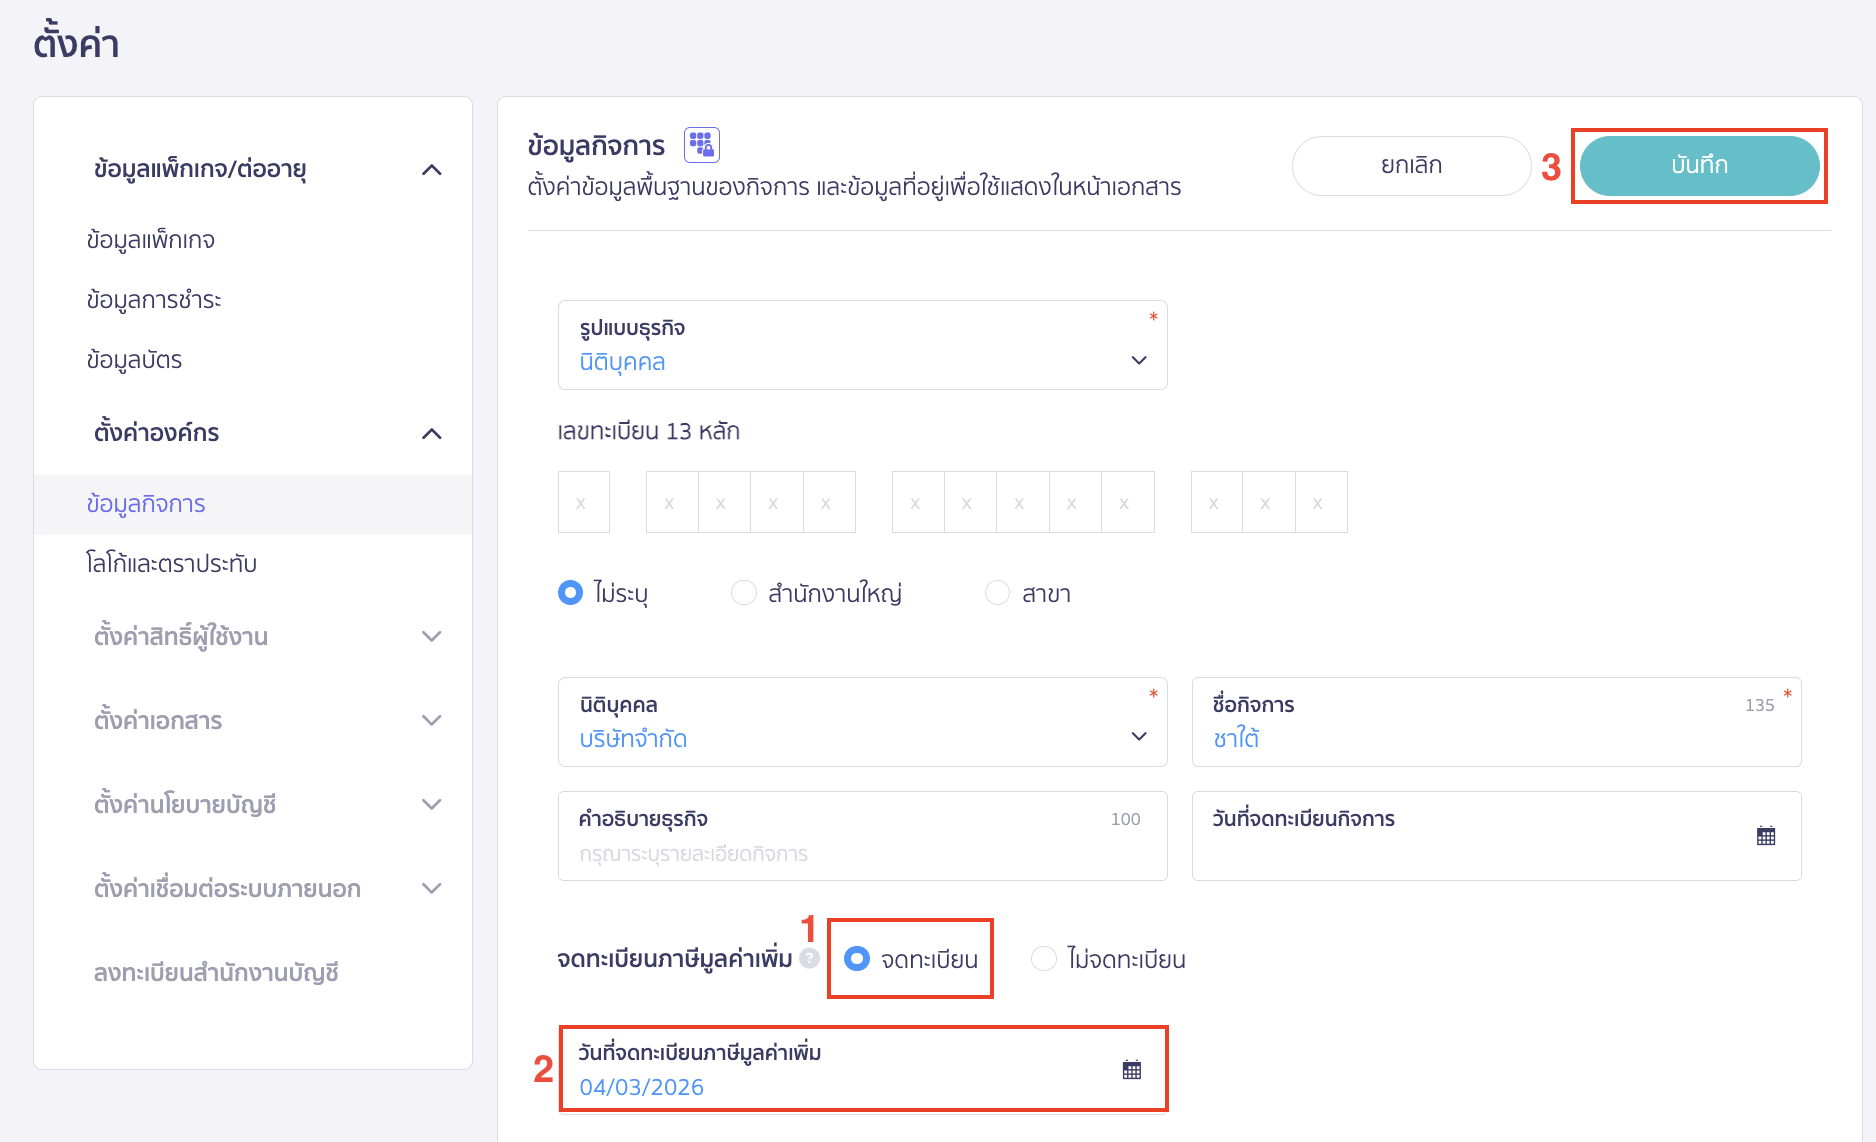Click the help tooltip beside จดทะเบียนภาษีมูลค่าเพิ่ม
The height and width of the screenshot is (1142, 1876).
tap(810, 959)
